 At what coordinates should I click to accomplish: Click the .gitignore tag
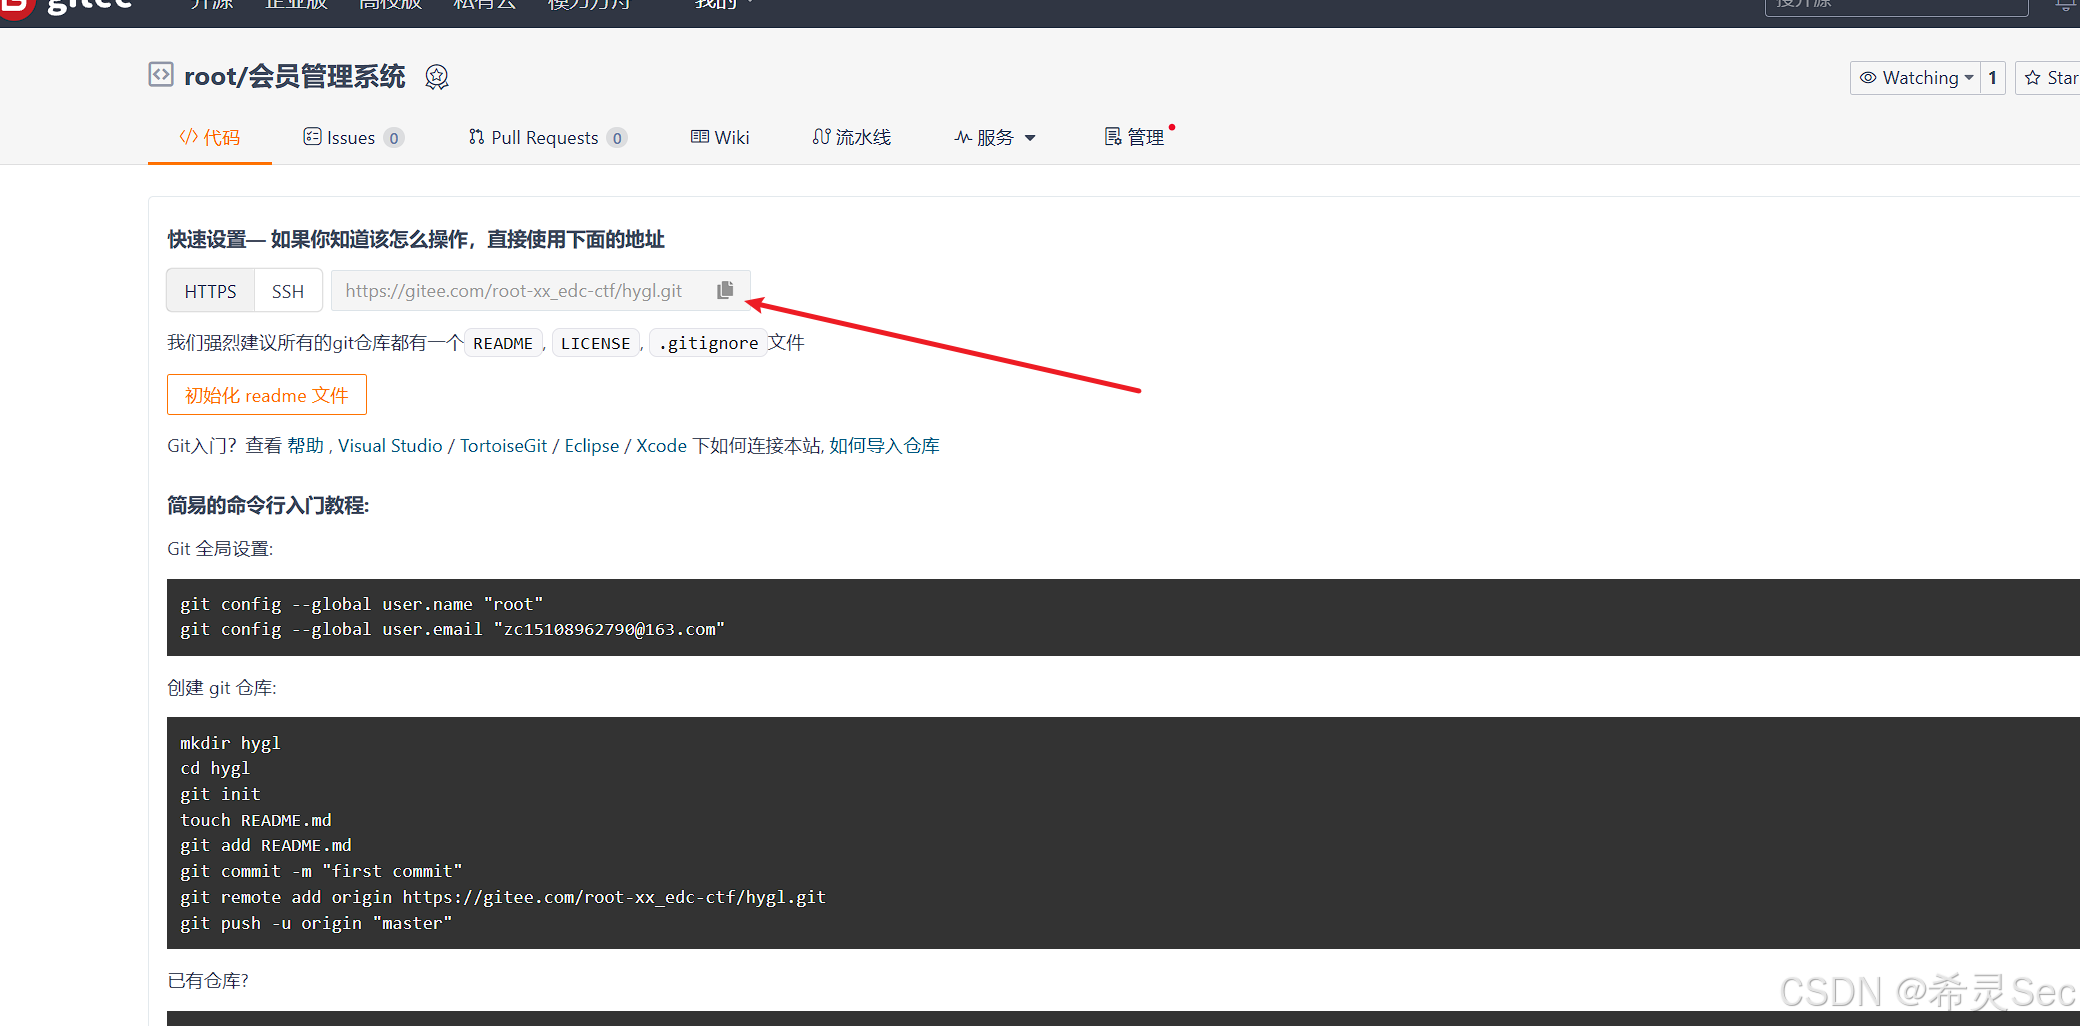[x=708, y=343]
